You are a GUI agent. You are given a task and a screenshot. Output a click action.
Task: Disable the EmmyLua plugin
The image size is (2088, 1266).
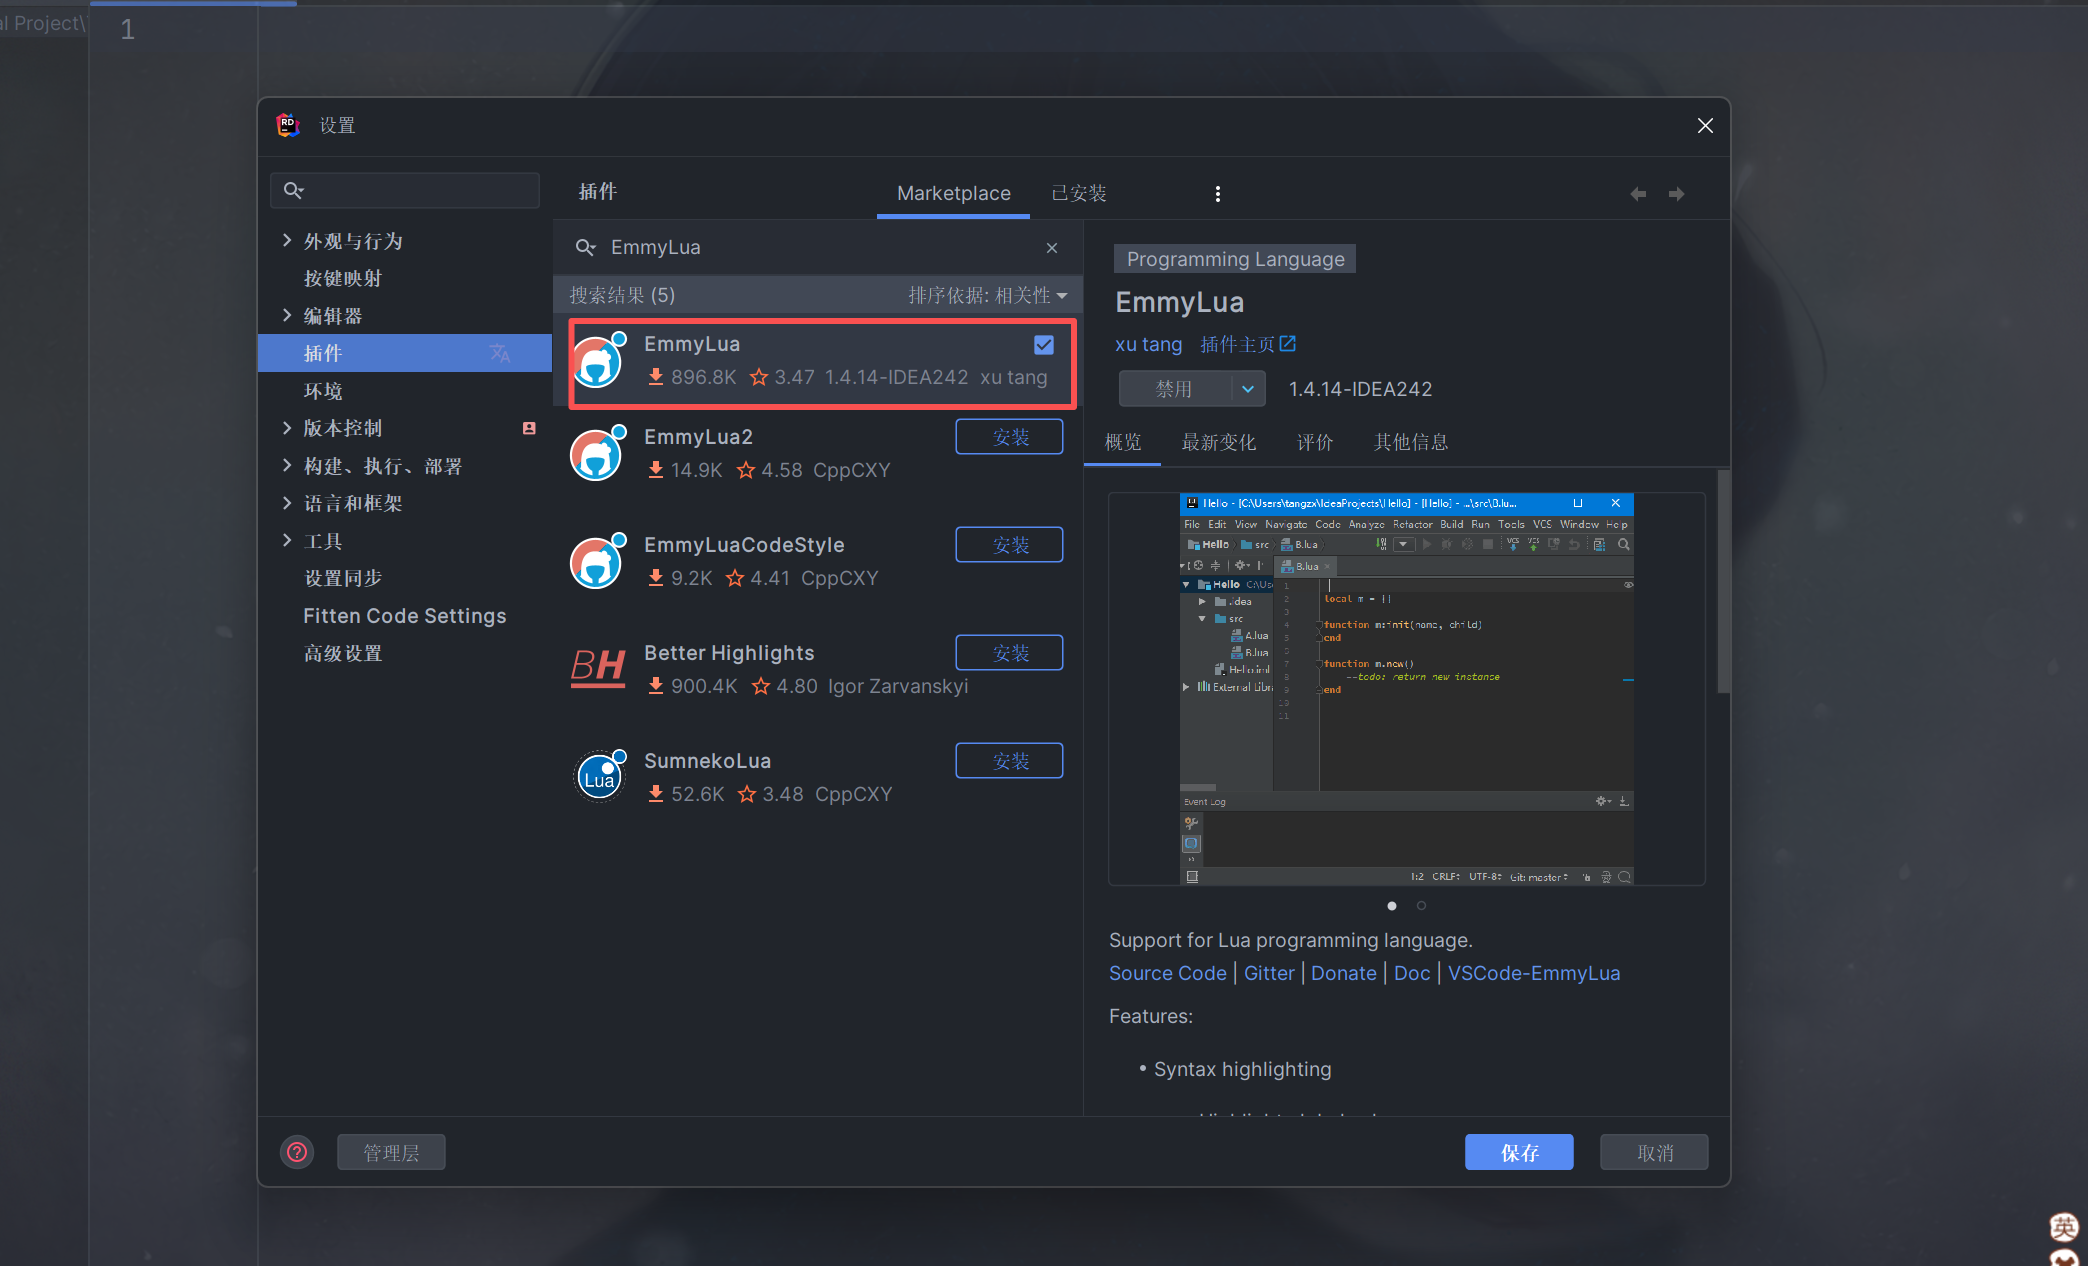click(x=1175, y=389)
